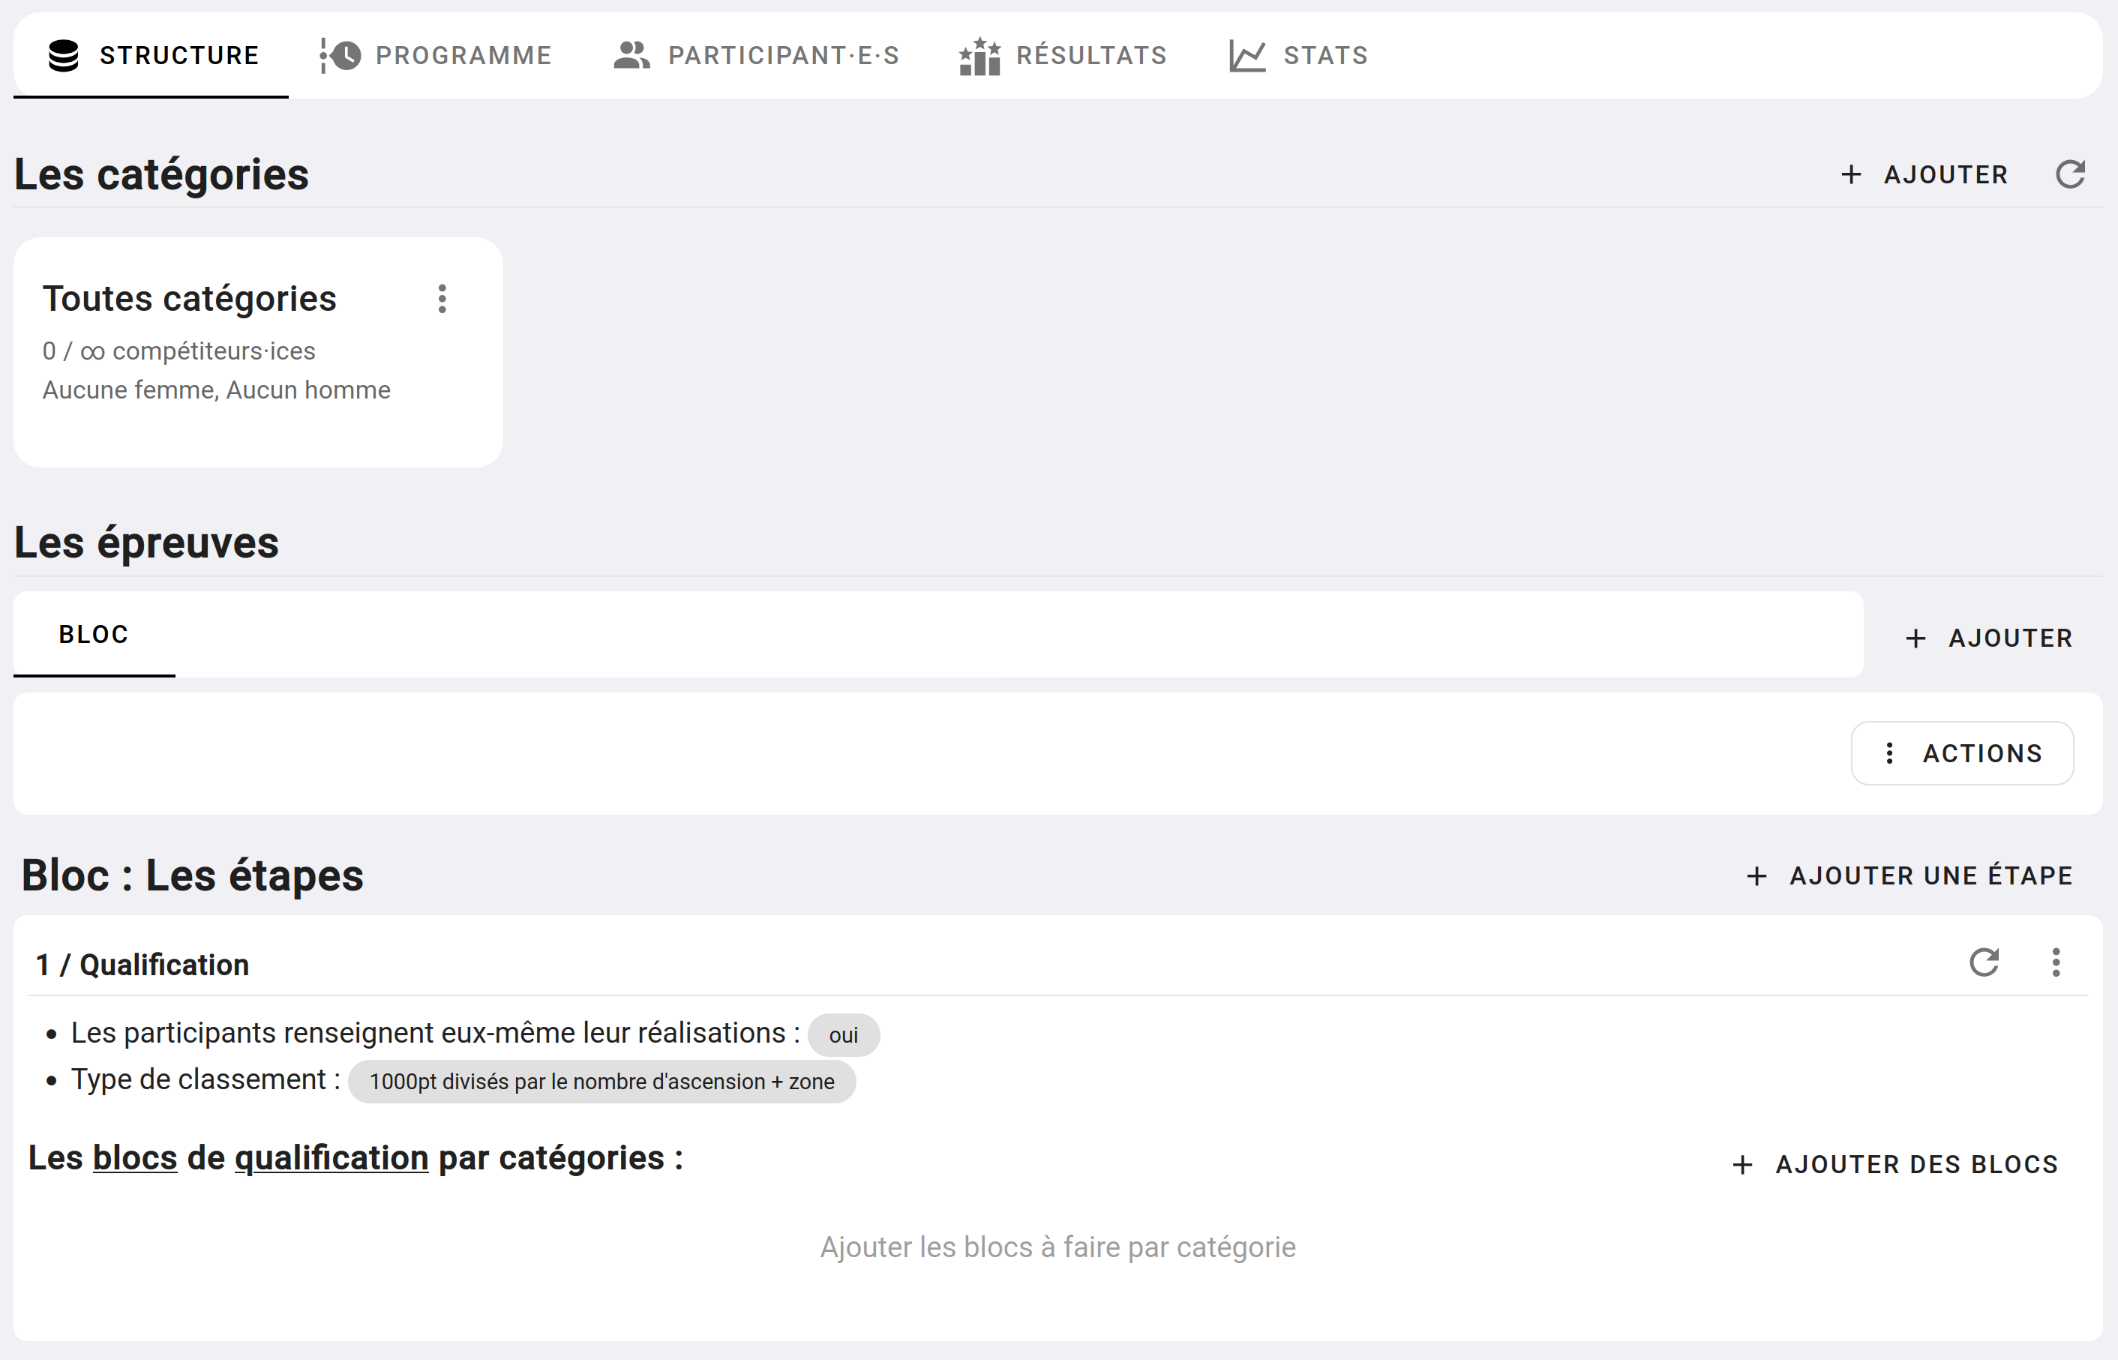
Task: Click the Résultats podium stars icon
Action: (979, 56)
